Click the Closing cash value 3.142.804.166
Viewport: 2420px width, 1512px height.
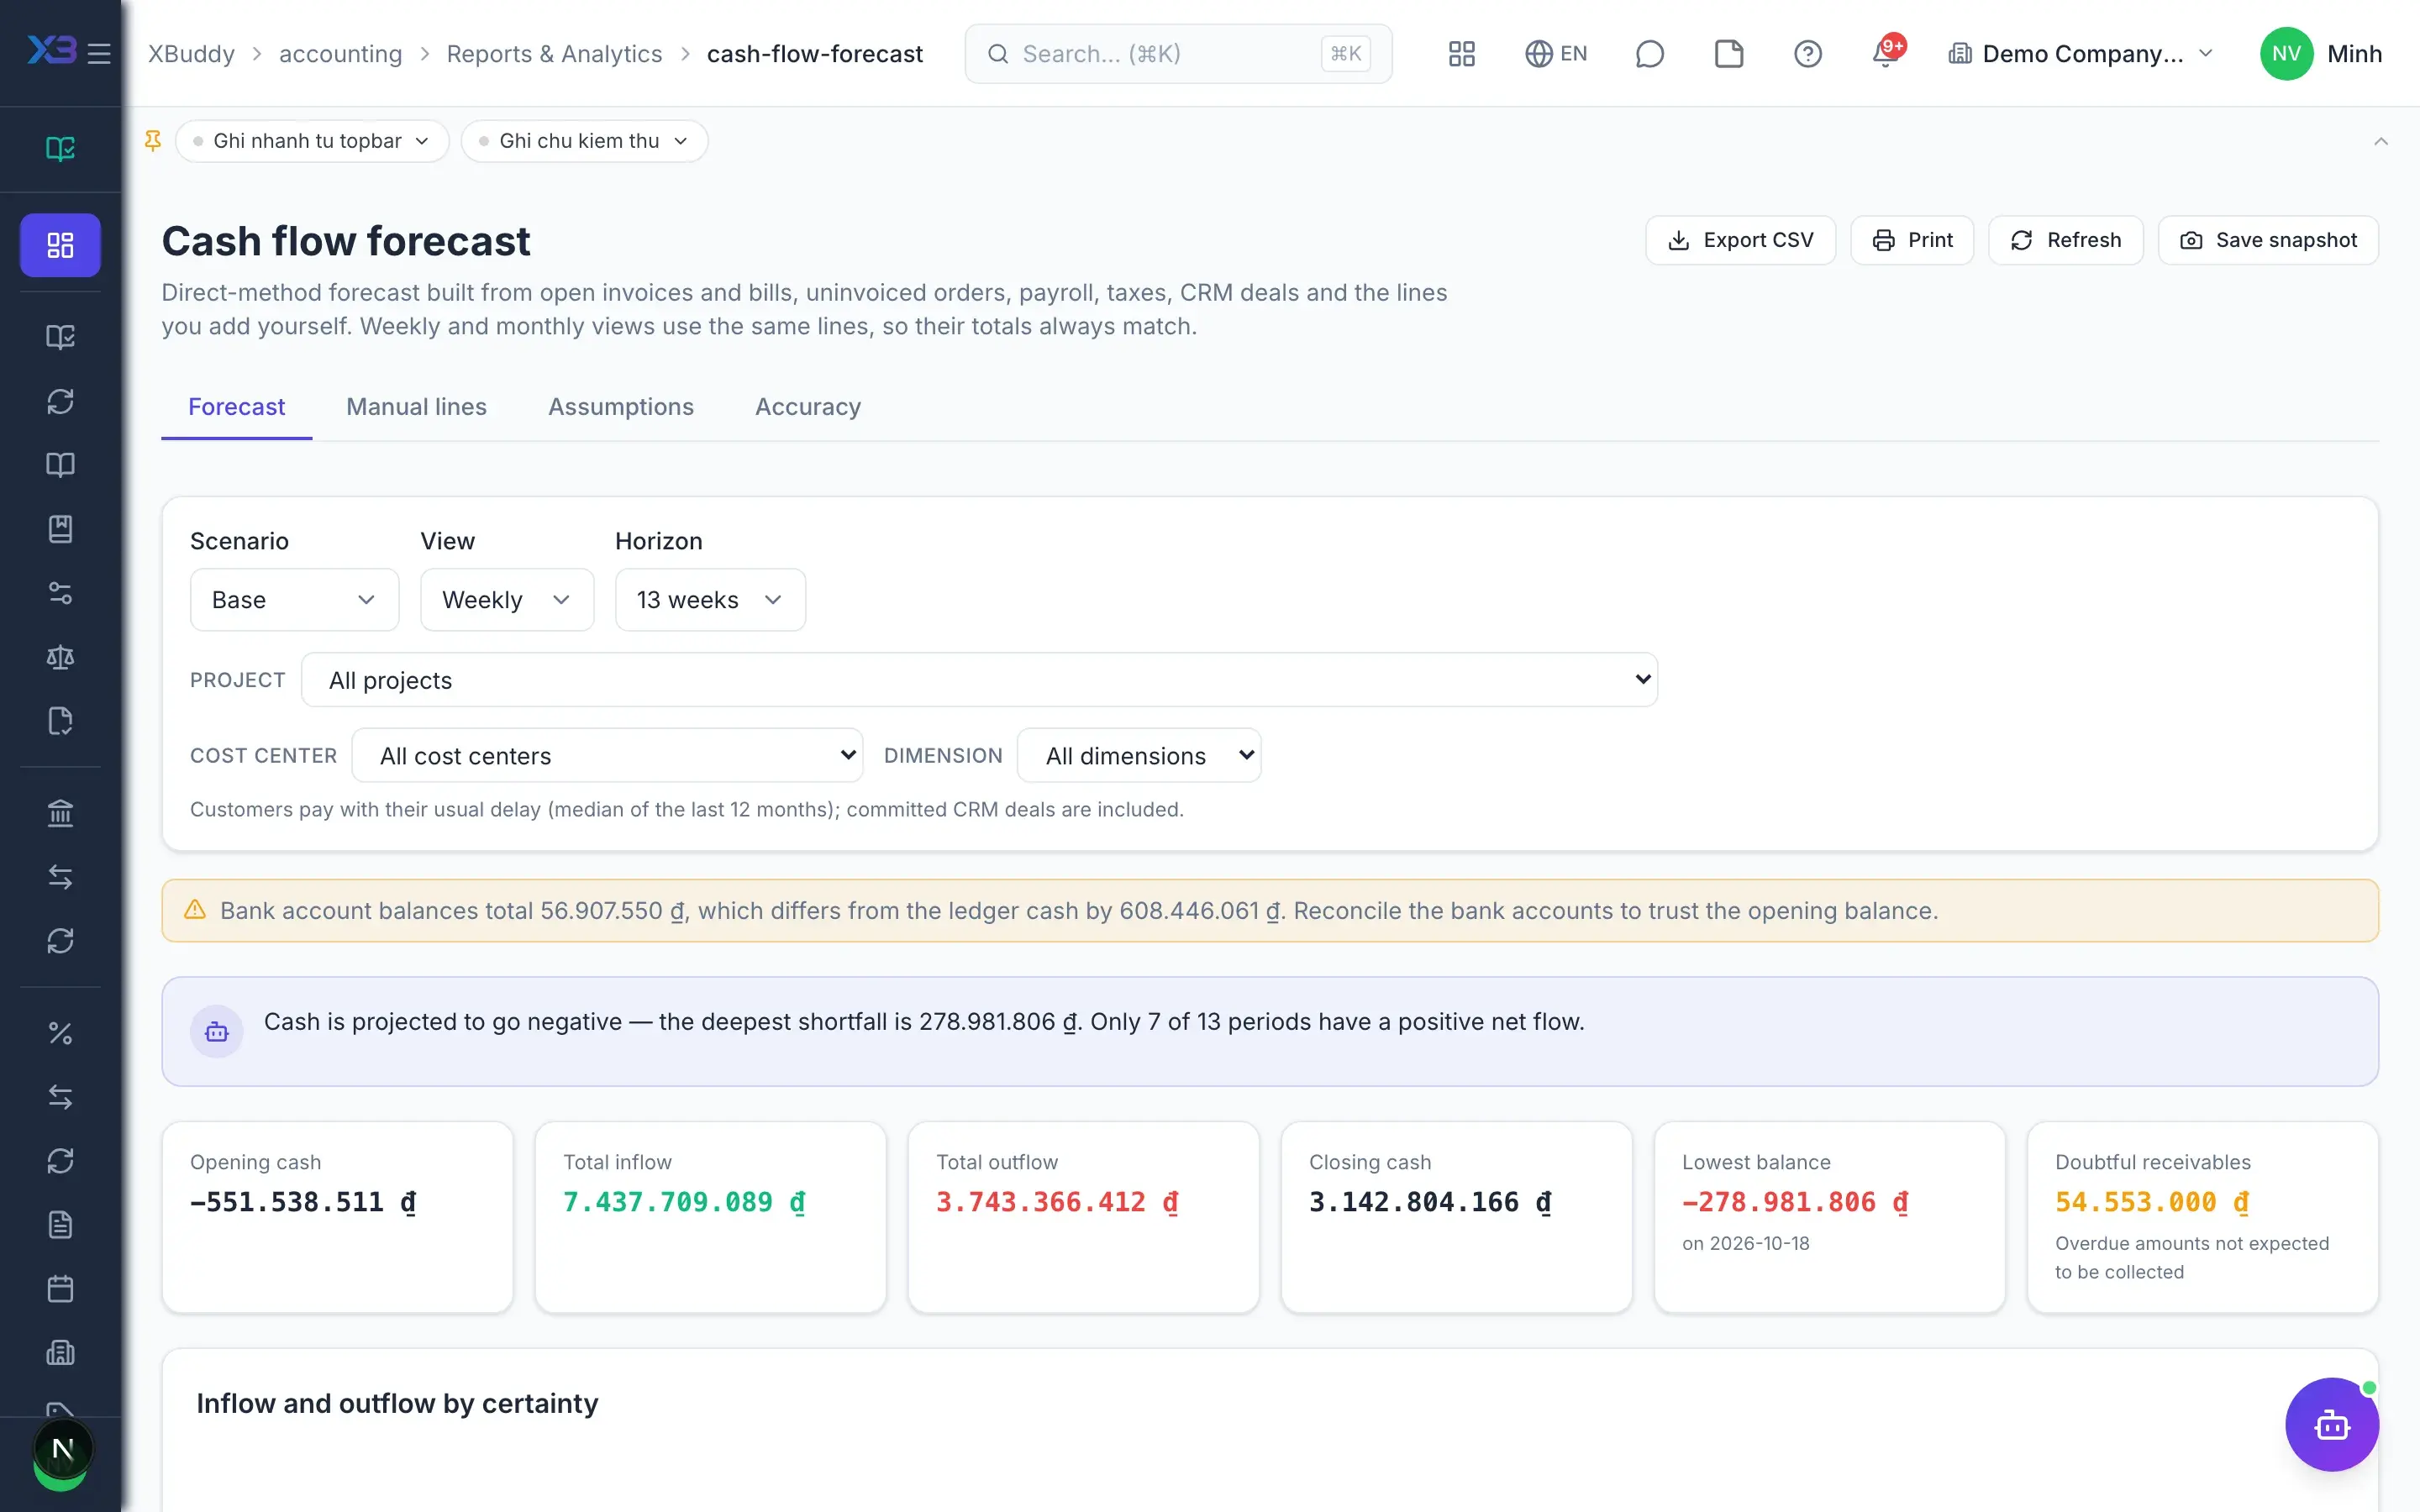tap(1430, 1202)
